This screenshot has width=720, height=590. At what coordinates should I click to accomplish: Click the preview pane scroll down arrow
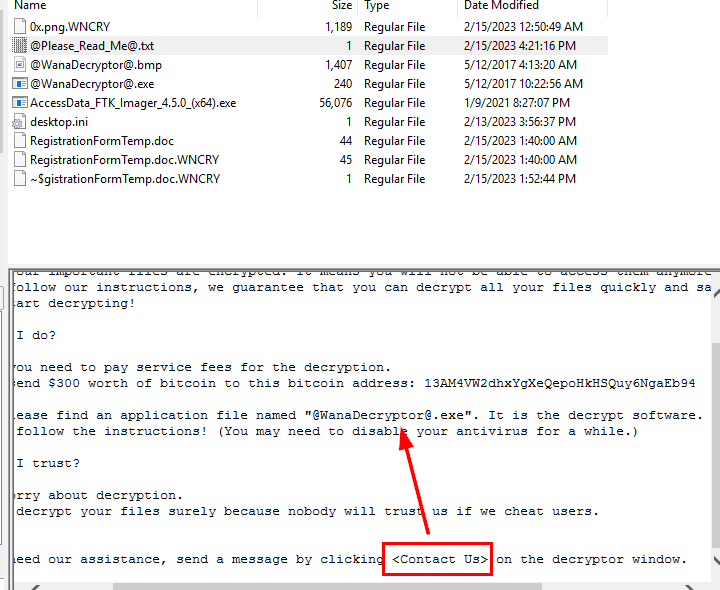tap(716, 561)
